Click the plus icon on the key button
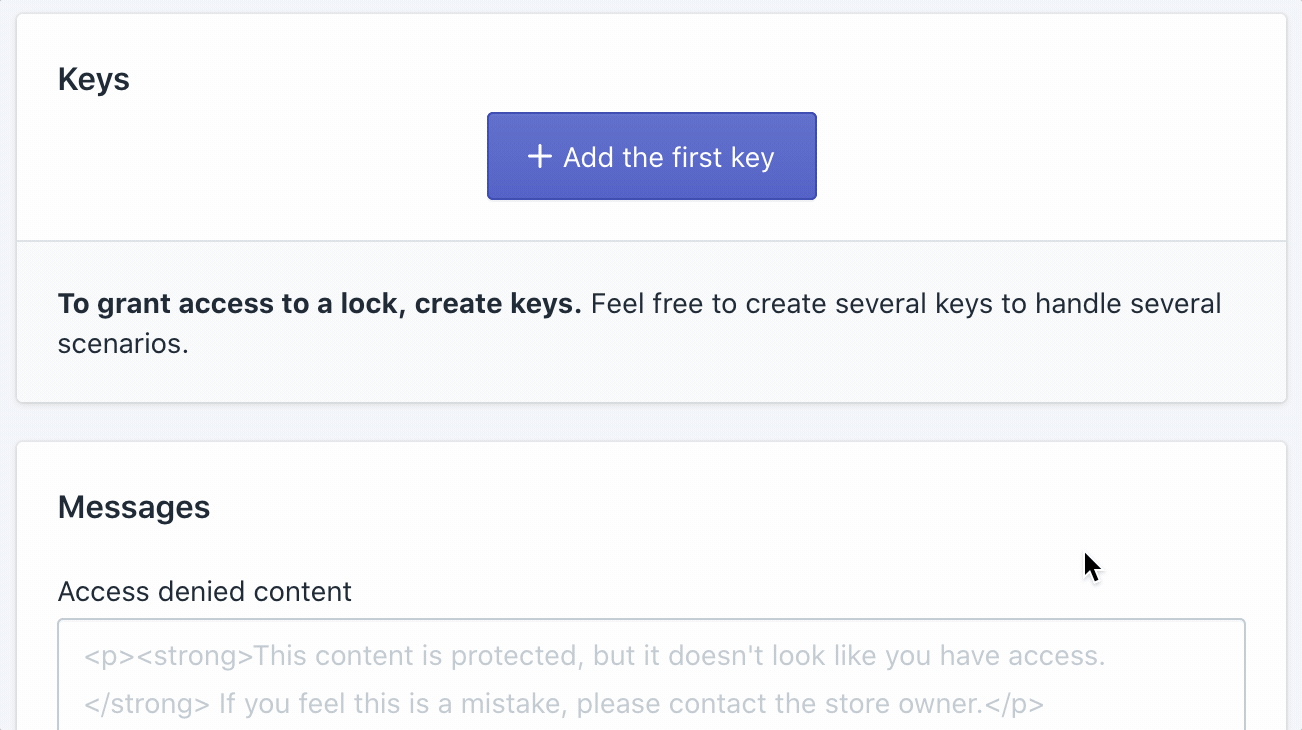The height and width of the screenshot is (730, 1302). (x=539, y=157)
